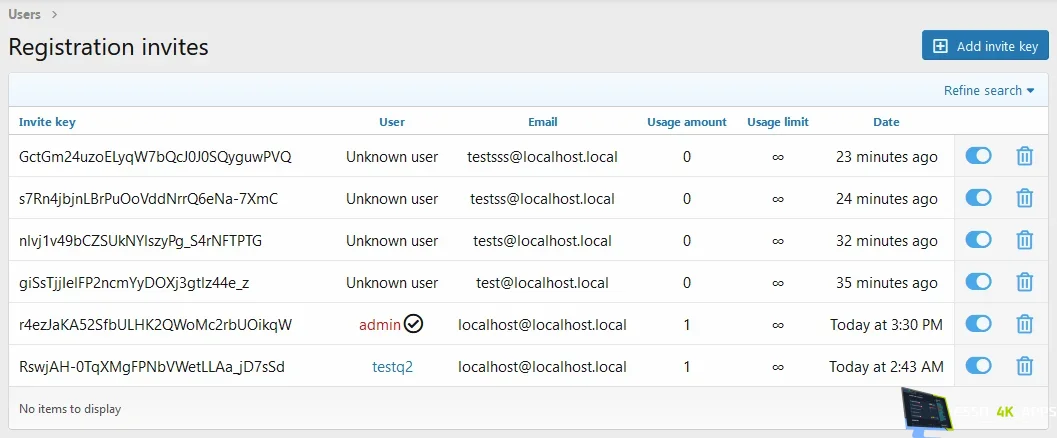Sort table by User column
This screenshot has width=1057, height=438.
pyautogui.click(x=392, y=122)
